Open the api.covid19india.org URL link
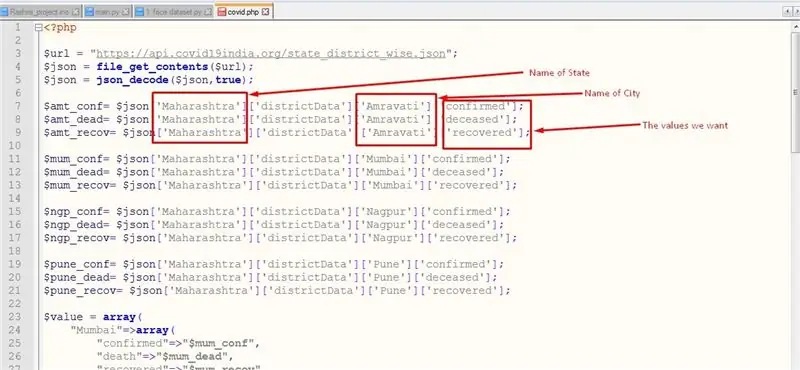 point(271,54)
